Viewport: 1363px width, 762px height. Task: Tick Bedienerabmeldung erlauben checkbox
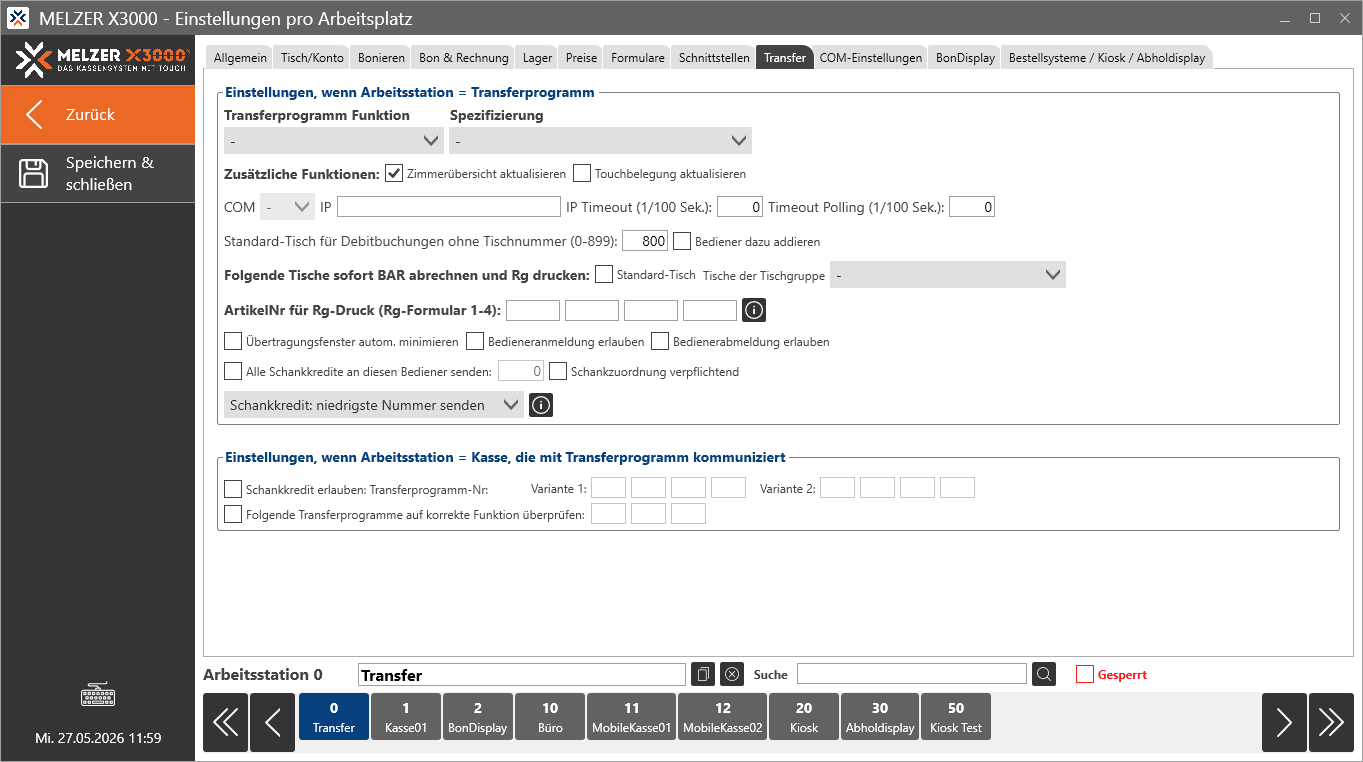(660, 341)
